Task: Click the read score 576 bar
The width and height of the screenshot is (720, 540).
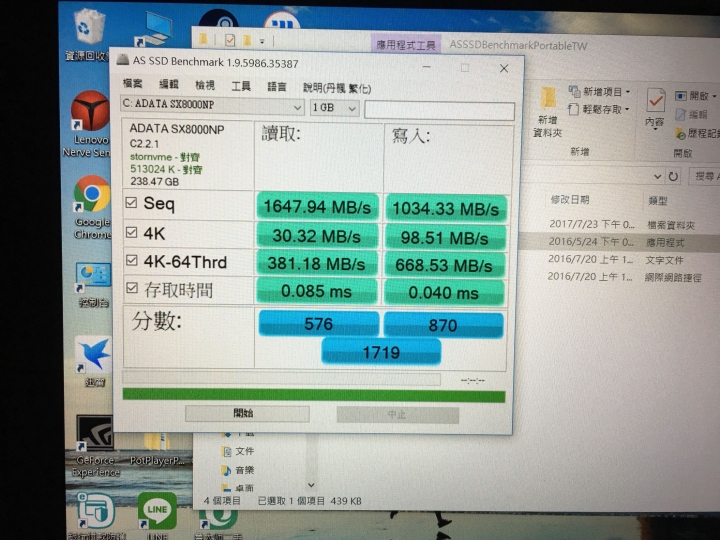Action: (319, 324)
